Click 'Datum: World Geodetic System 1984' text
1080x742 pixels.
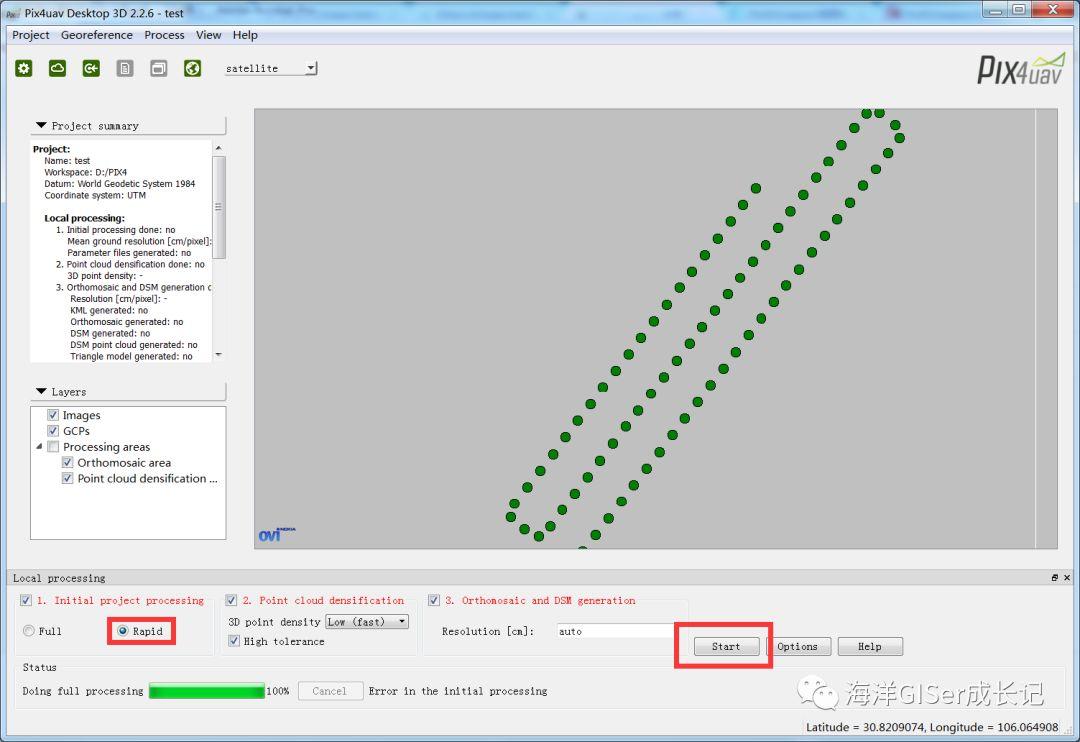click(120, 184)
